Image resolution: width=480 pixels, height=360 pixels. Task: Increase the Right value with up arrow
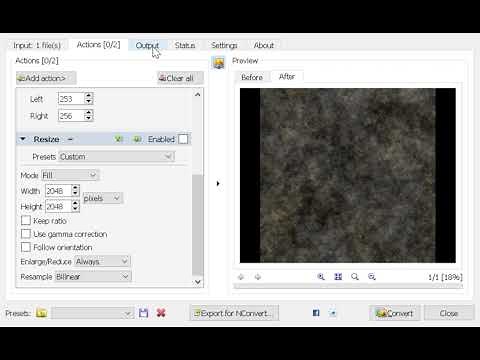[88, 113]
